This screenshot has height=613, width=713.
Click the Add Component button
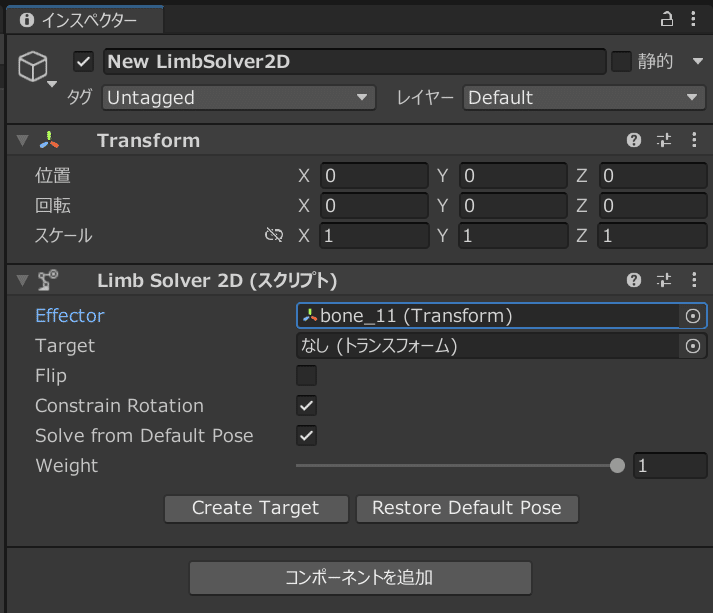[360, 578]
